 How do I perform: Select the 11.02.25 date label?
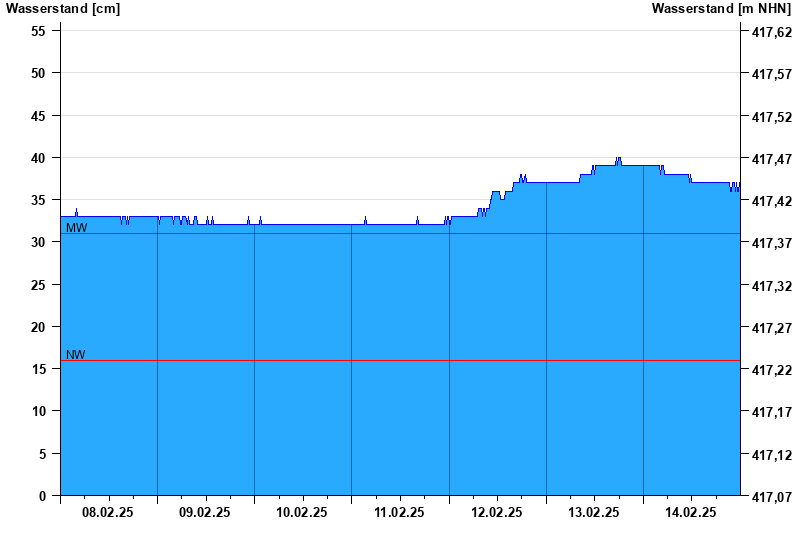[399, 512]
